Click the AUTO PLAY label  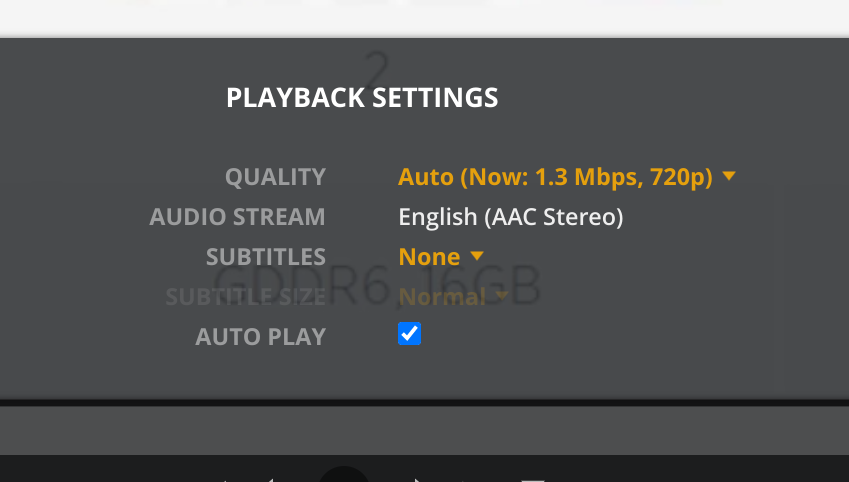coord(260,337)
